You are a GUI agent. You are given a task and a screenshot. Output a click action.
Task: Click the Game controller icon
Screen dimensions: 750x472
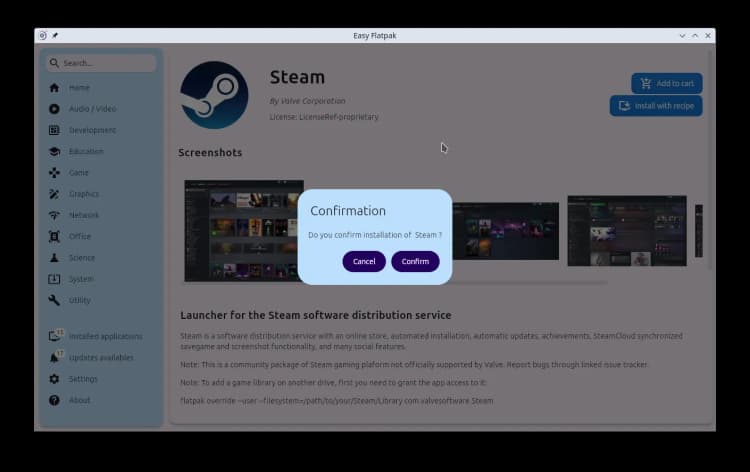[x=54, y=173]
